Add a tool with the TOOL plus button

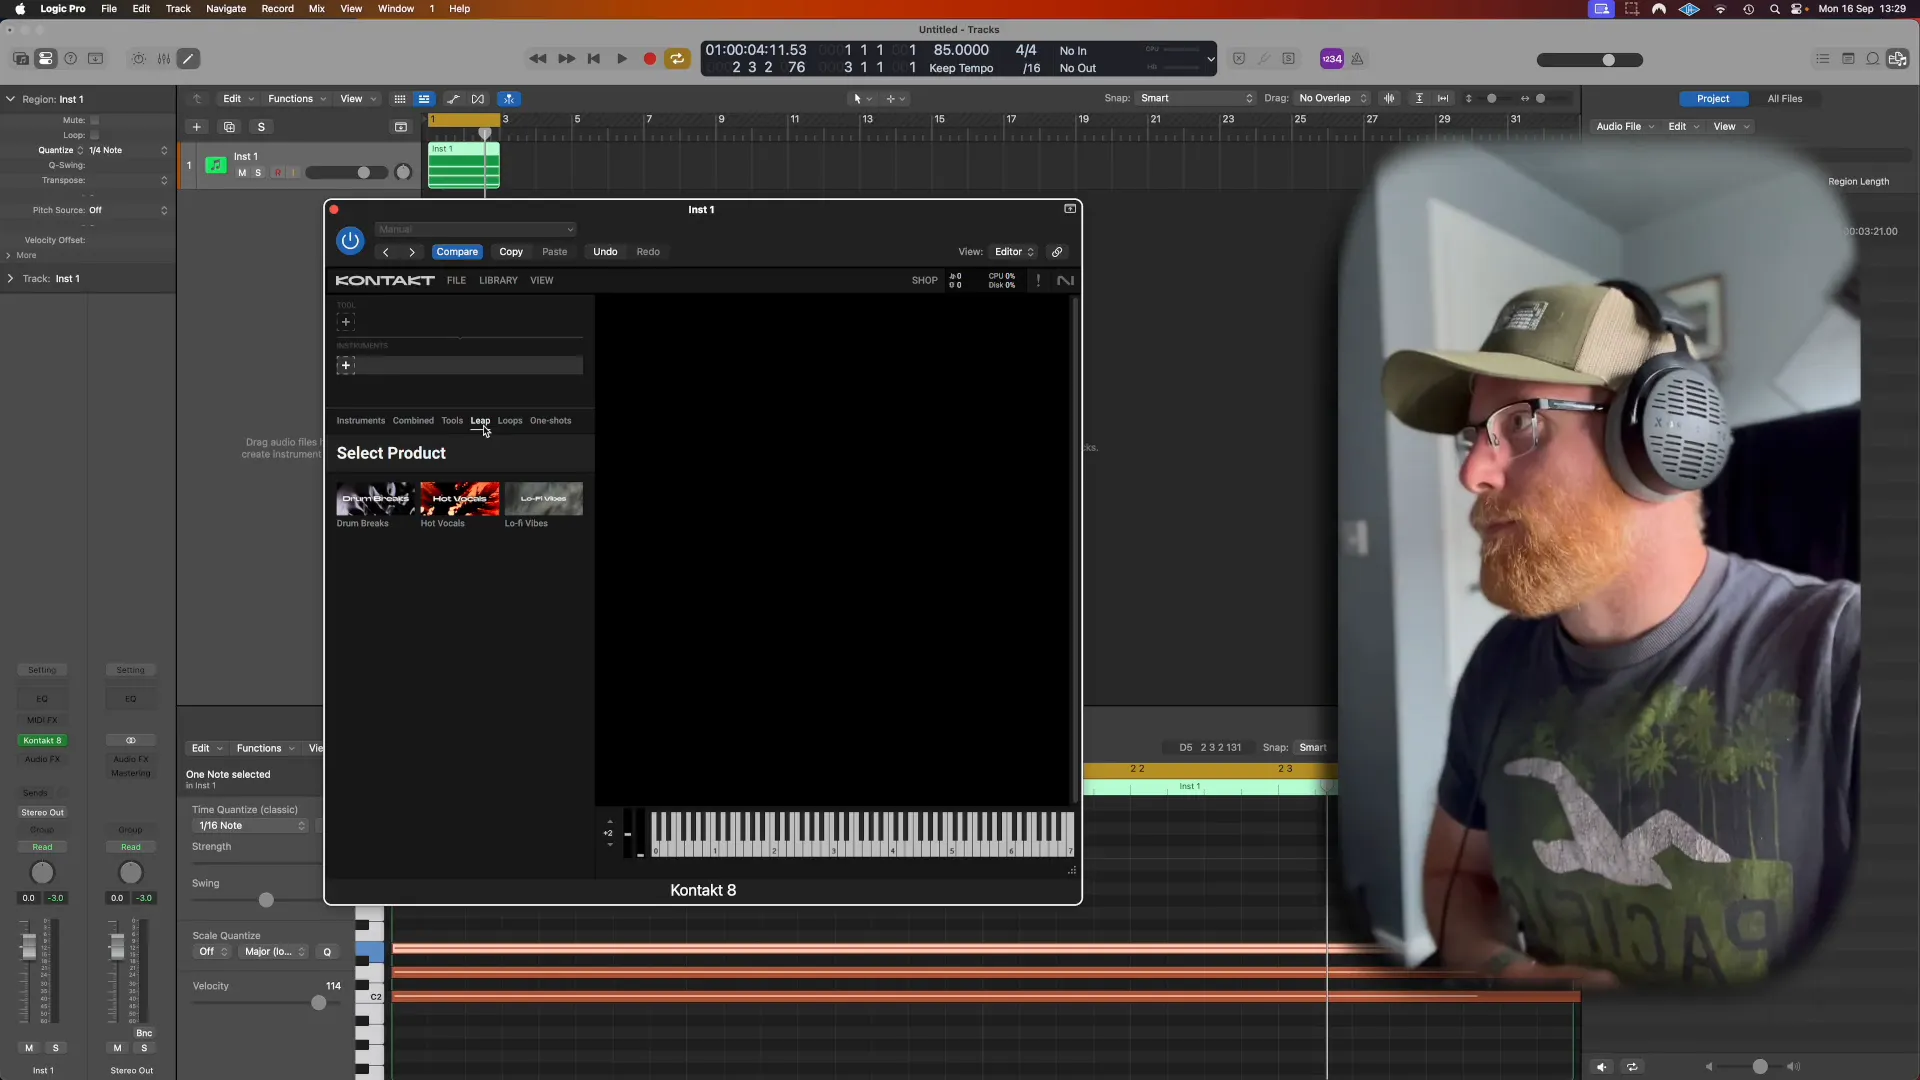346,322
